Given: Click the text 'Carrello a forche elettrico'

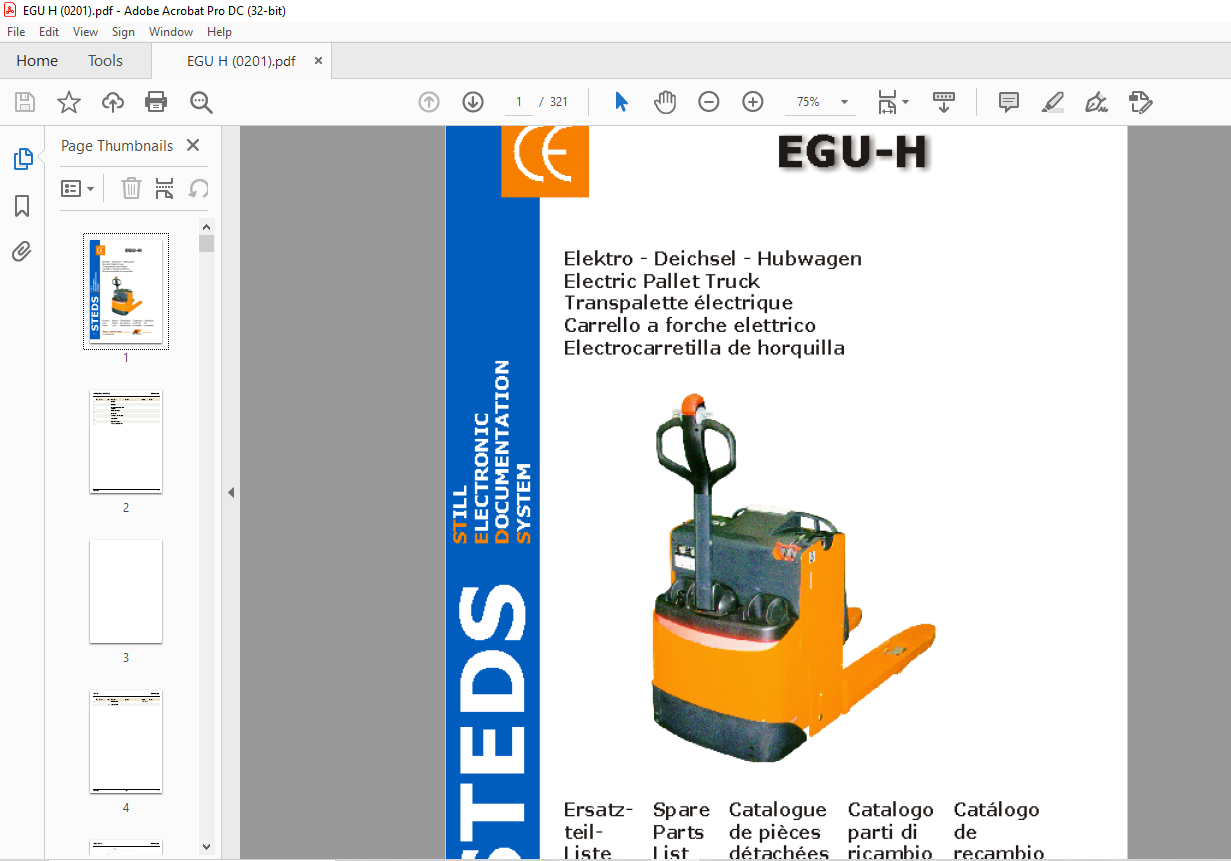Looking at the screenshot, I should point(690,325).
